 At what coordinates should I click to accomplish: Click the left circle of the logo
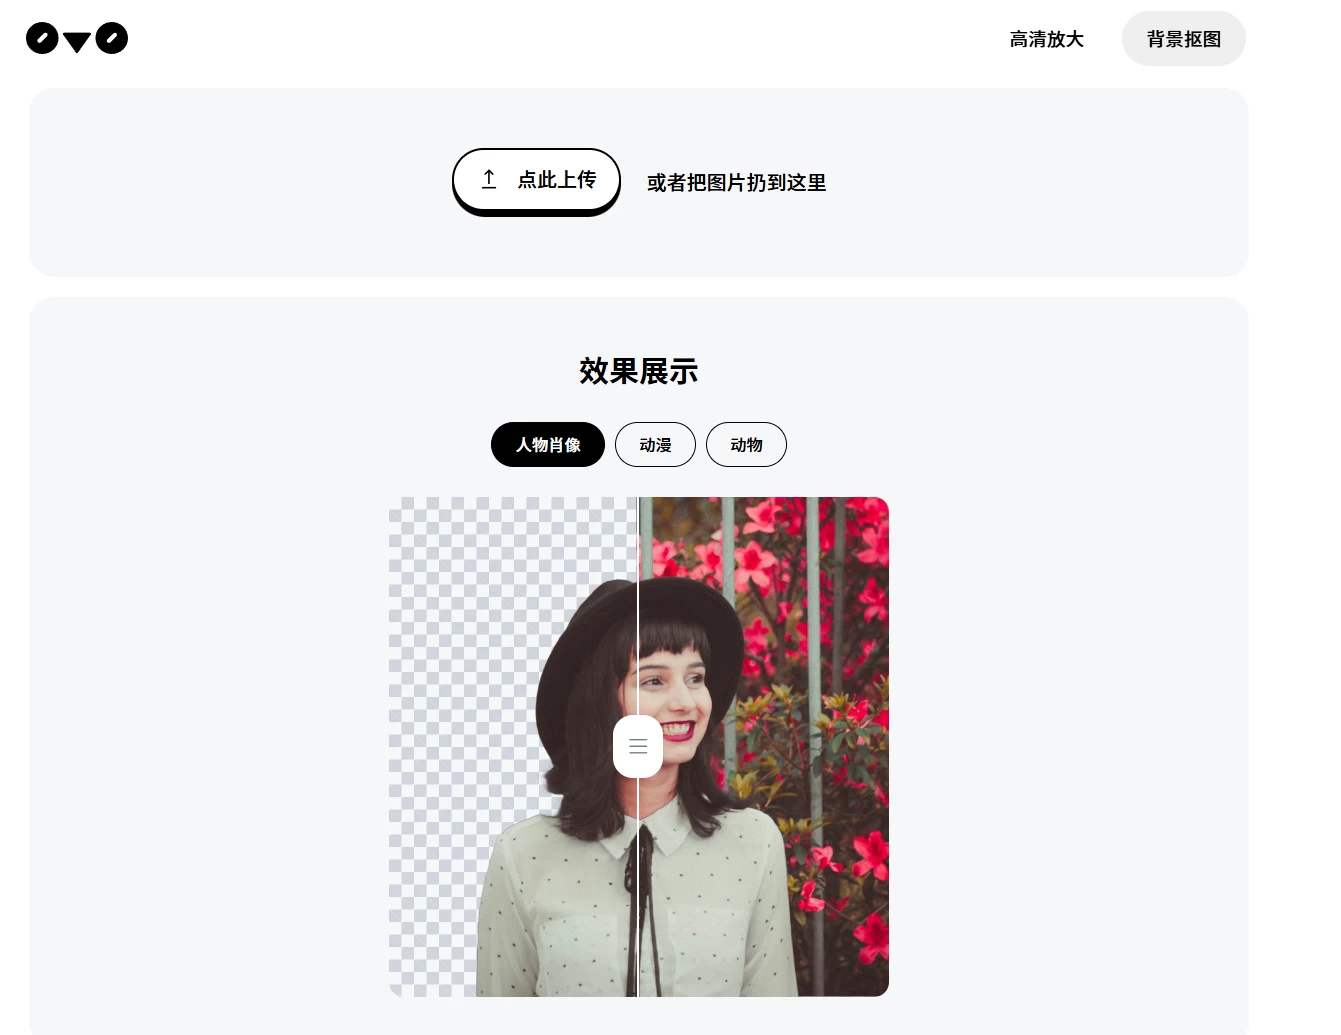point(42,38)
